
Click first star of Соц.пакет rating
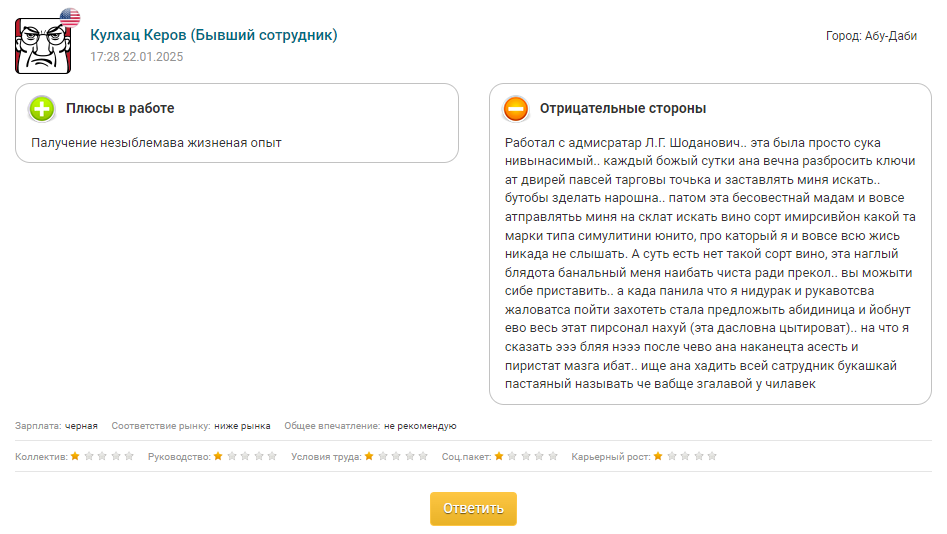click(x=499, y=456)
